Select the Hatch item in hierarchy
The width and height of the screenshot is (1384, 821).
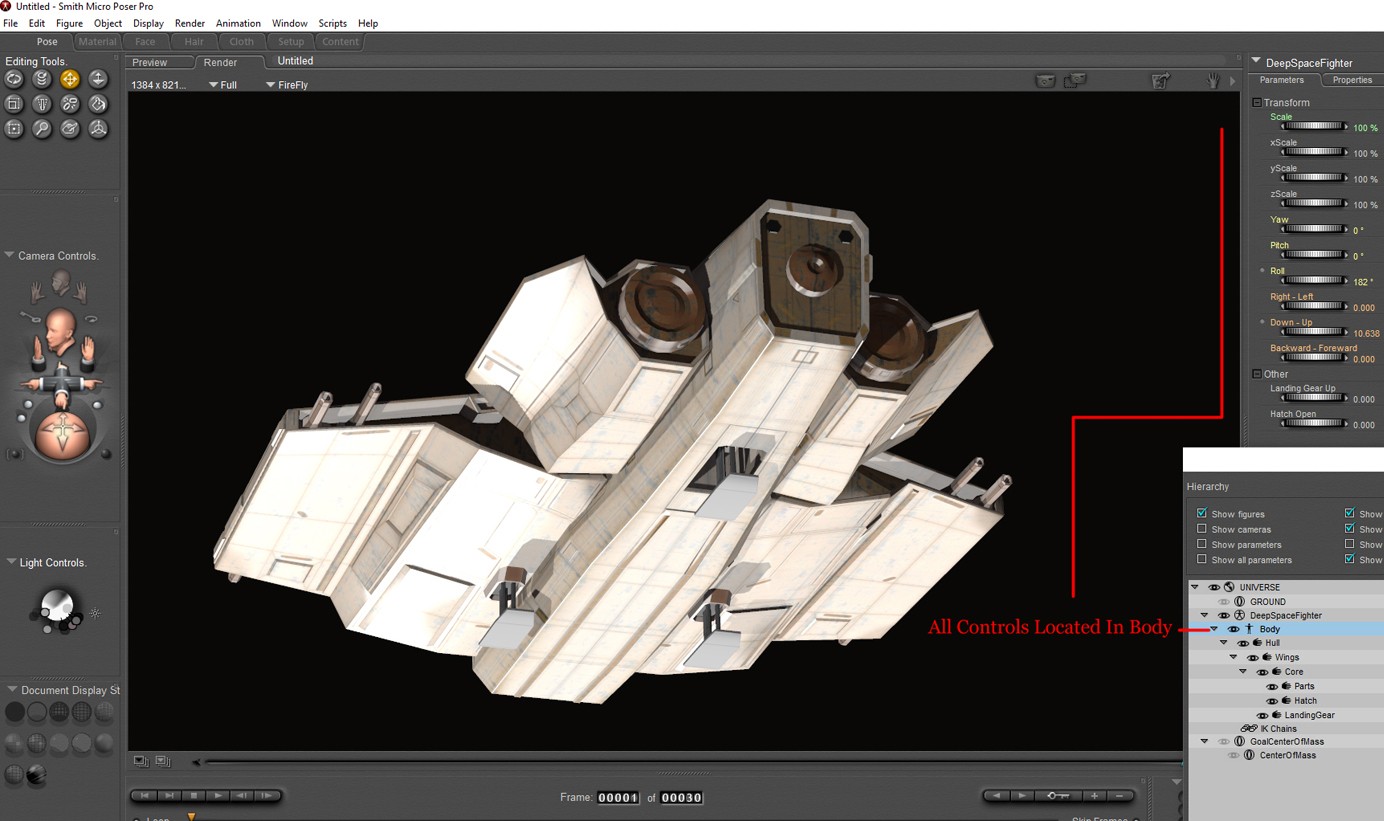coord(1306,701)
